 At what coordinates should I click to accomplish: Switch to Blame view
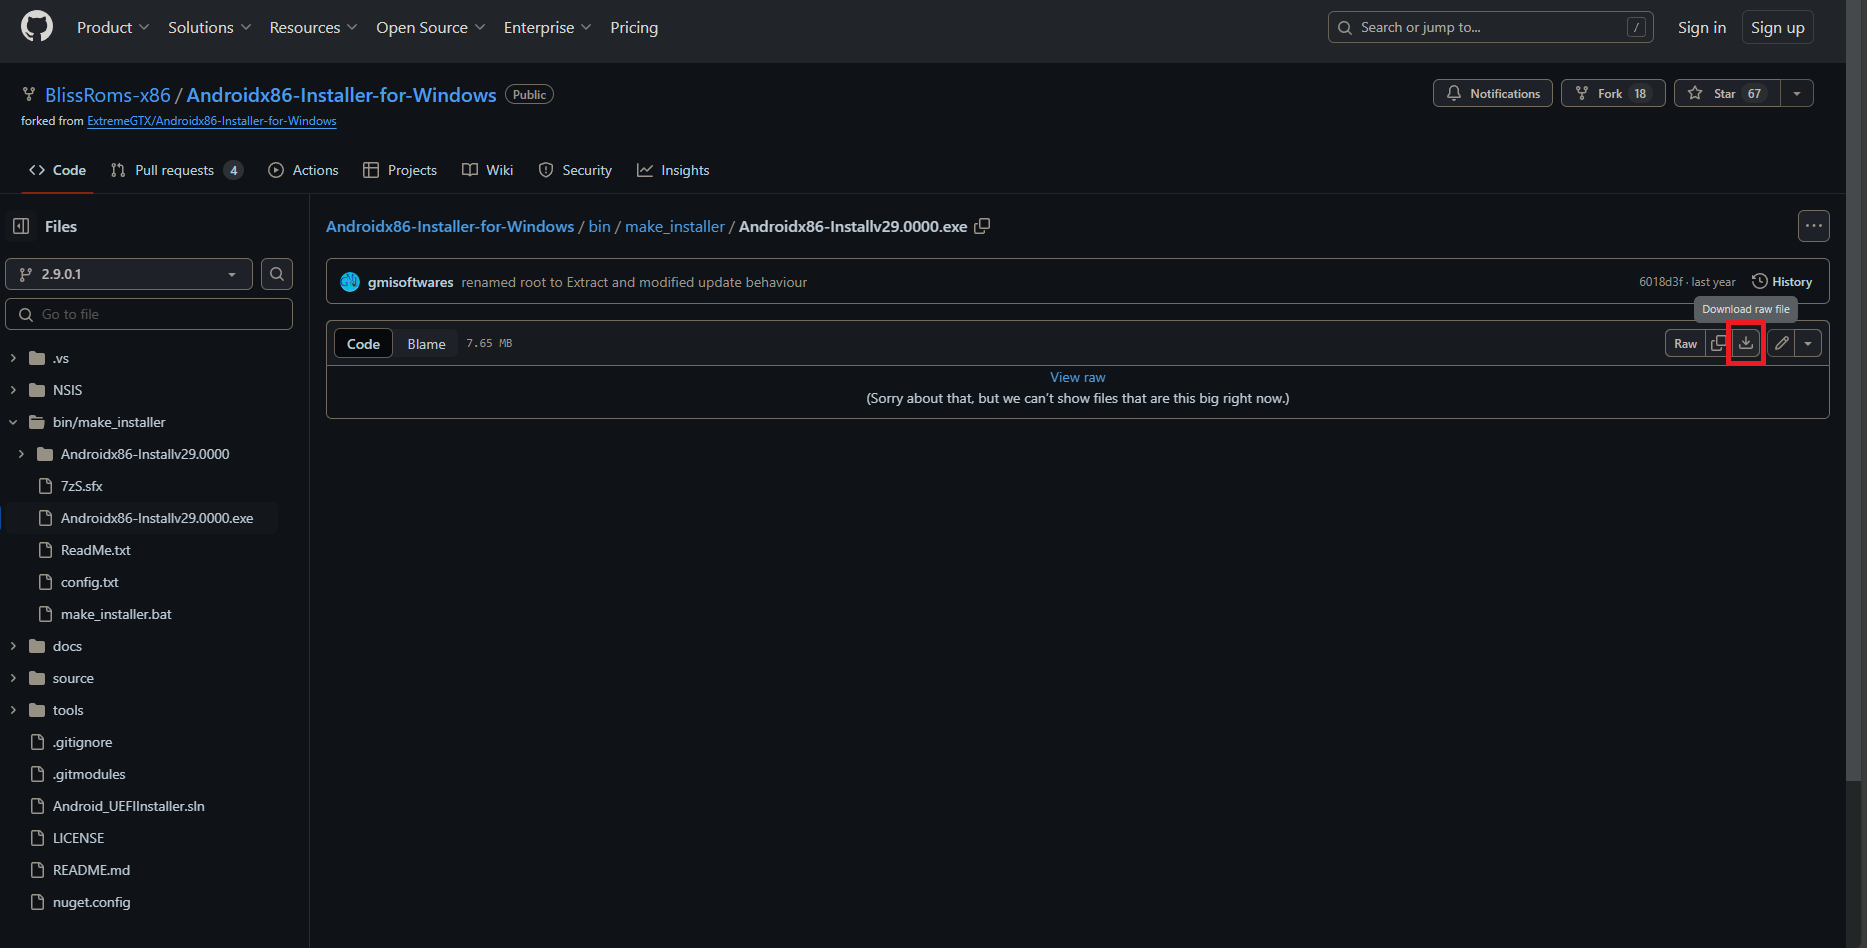pyautogui.click(x=426, y=344)
